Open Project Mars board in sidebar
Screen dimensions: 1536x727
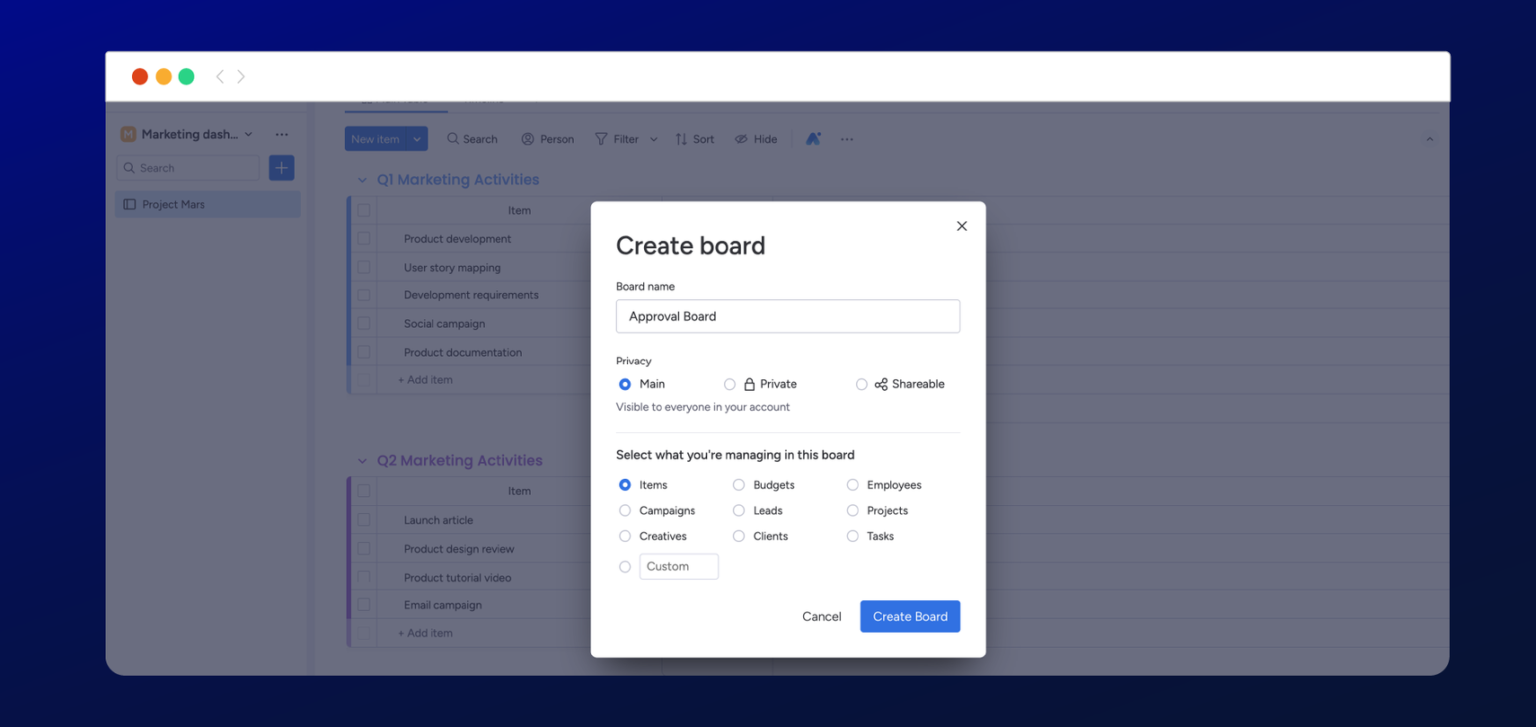click(208, 204)
